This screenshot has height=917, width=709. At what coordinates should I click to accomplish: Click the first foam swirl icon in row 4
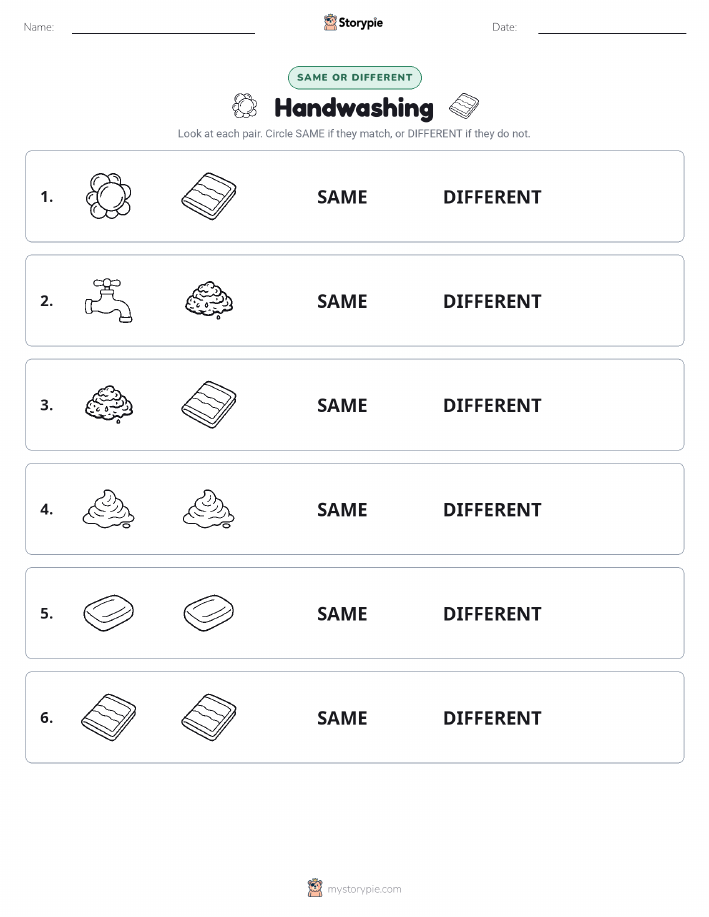tap(109, 509)
